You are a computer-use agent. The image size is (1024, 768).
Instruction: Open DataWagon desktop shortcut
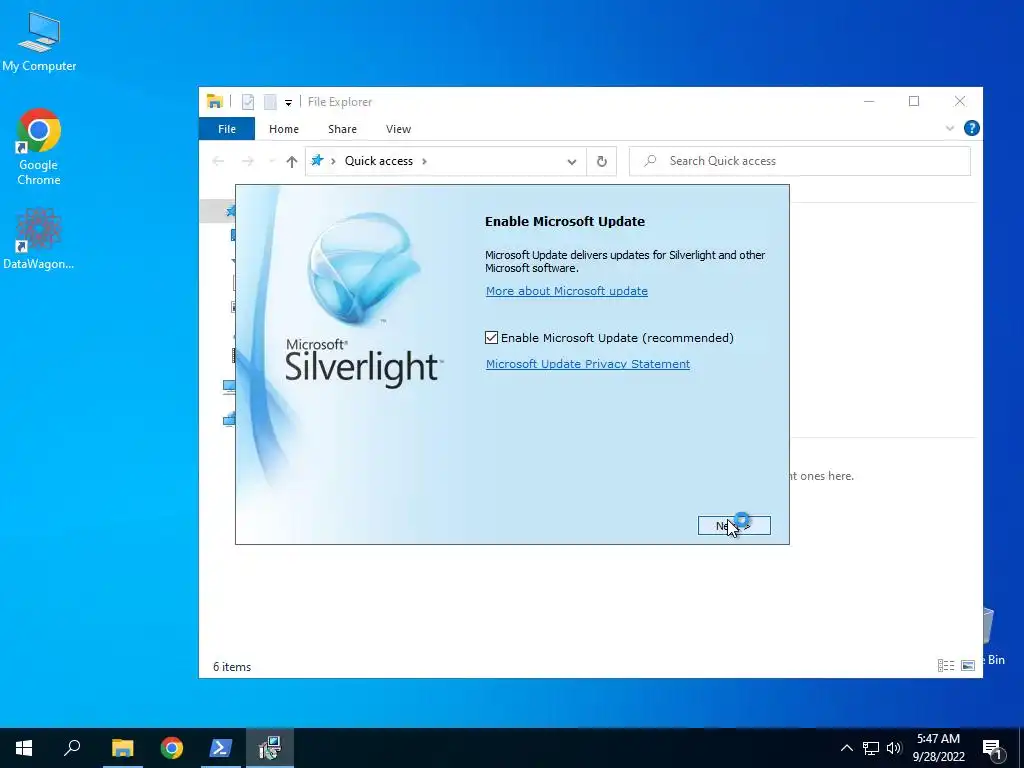pyautogui.click(x=39, y=238)
